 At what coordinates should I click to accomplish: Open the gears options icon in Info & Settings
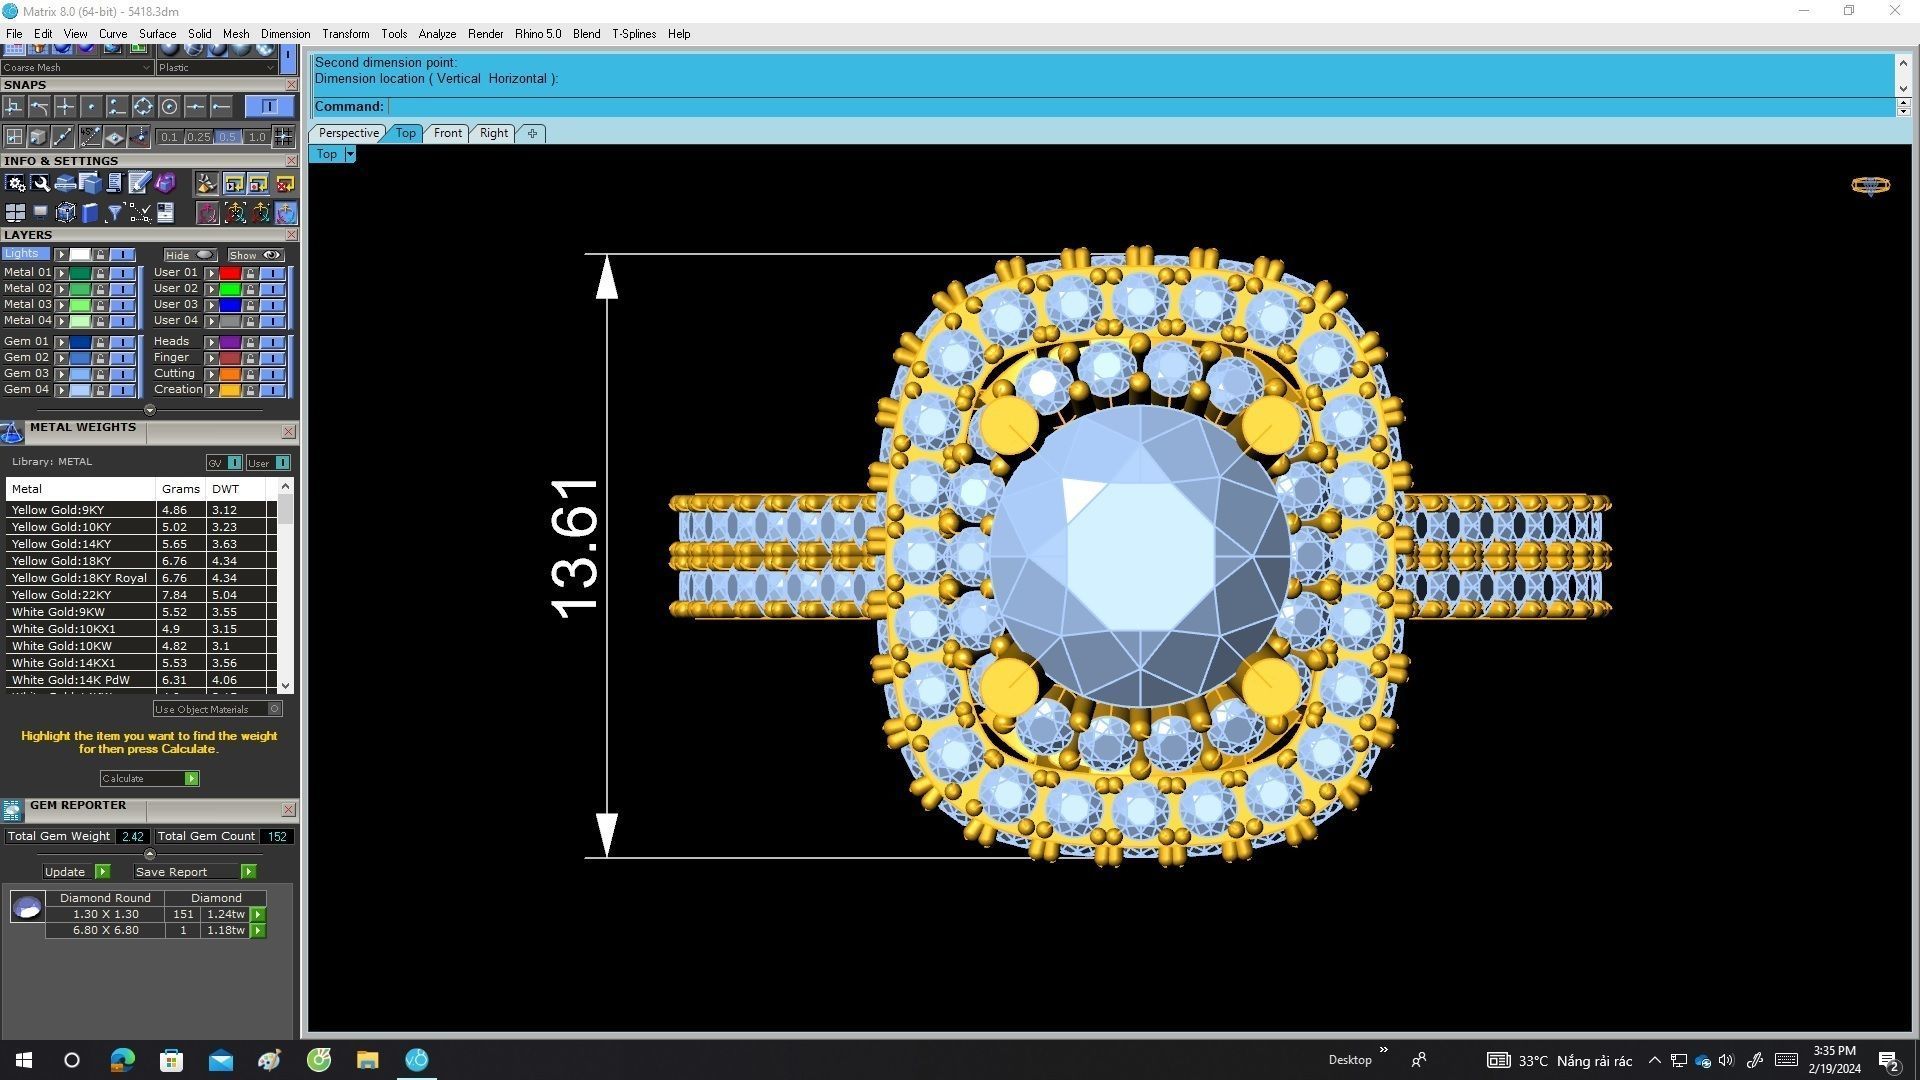pyautogui.click(x=15, y=183)
